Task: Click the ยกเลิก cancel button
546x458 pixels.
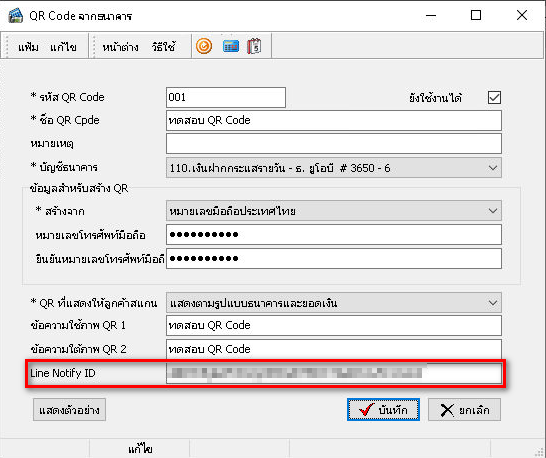Action: click(x=464, y=410)
